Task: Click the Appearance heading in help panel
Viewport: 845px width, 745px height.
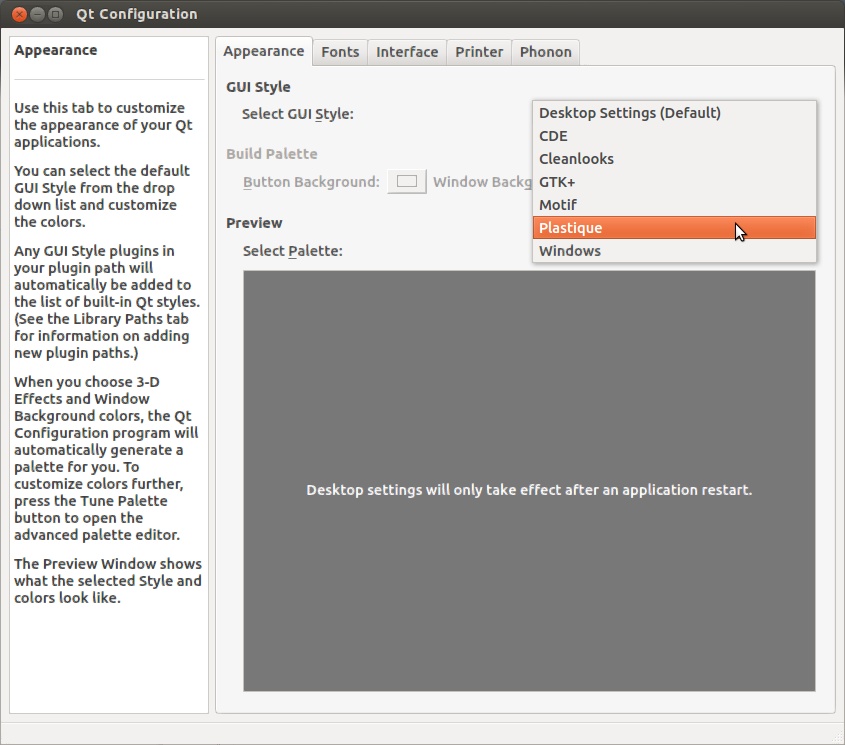Action: (x=56, y=50)
